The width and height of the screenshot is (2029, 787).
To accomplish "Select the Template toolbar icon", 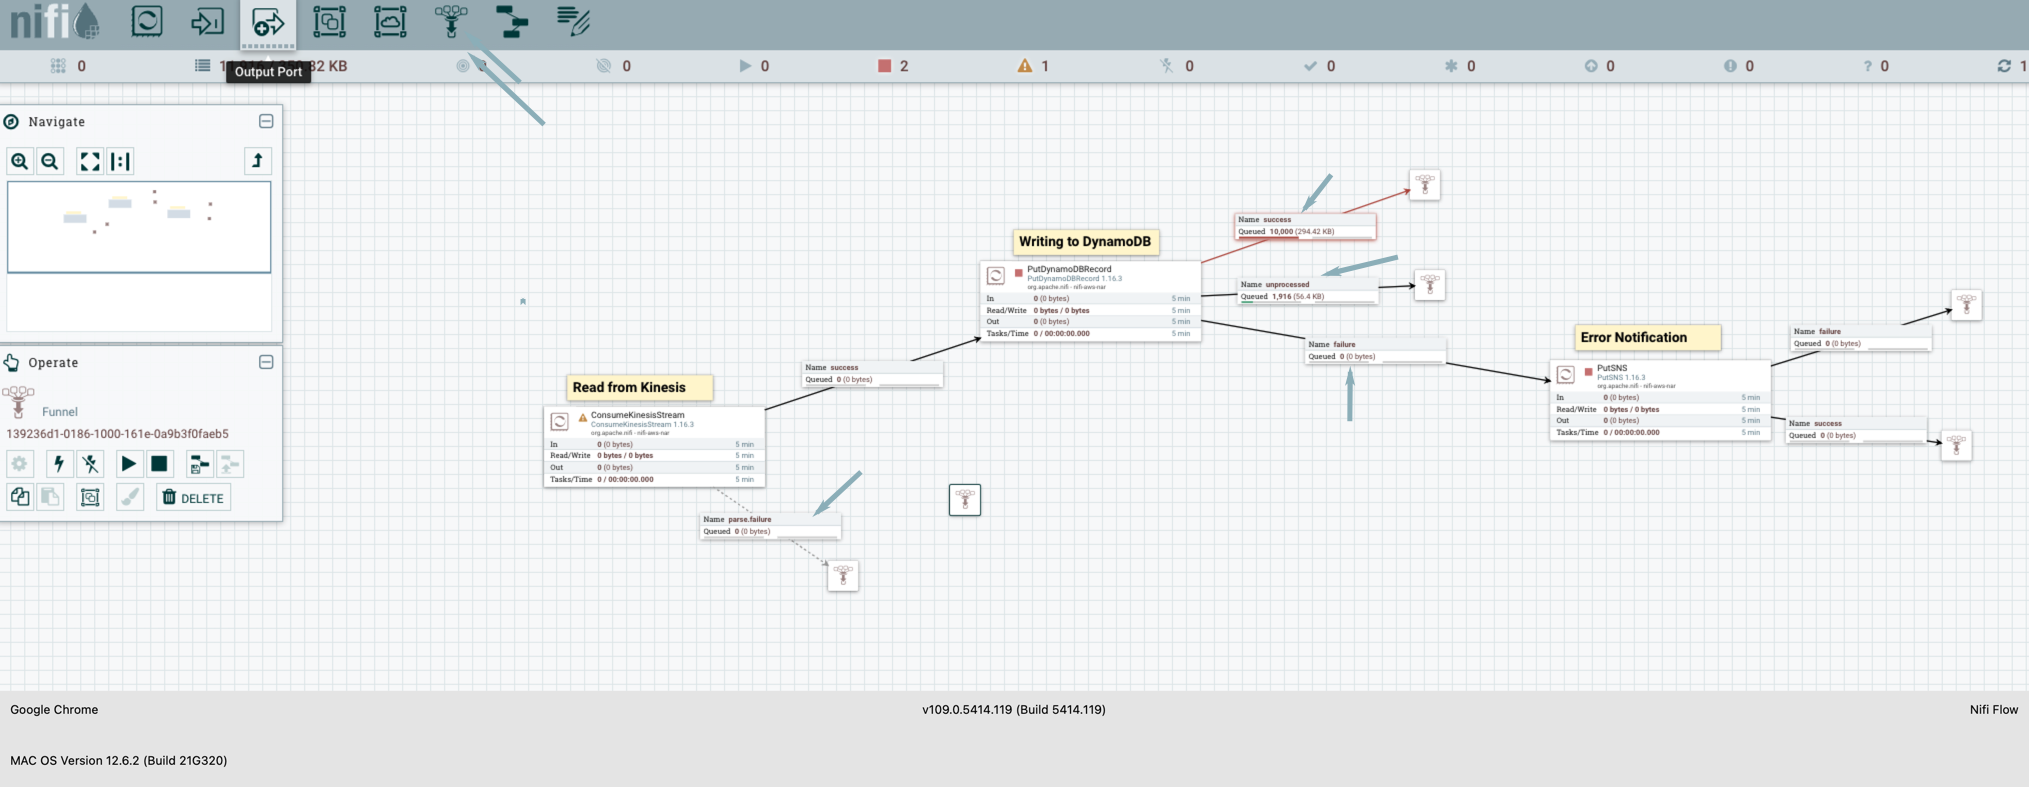I will pos(512,22).
